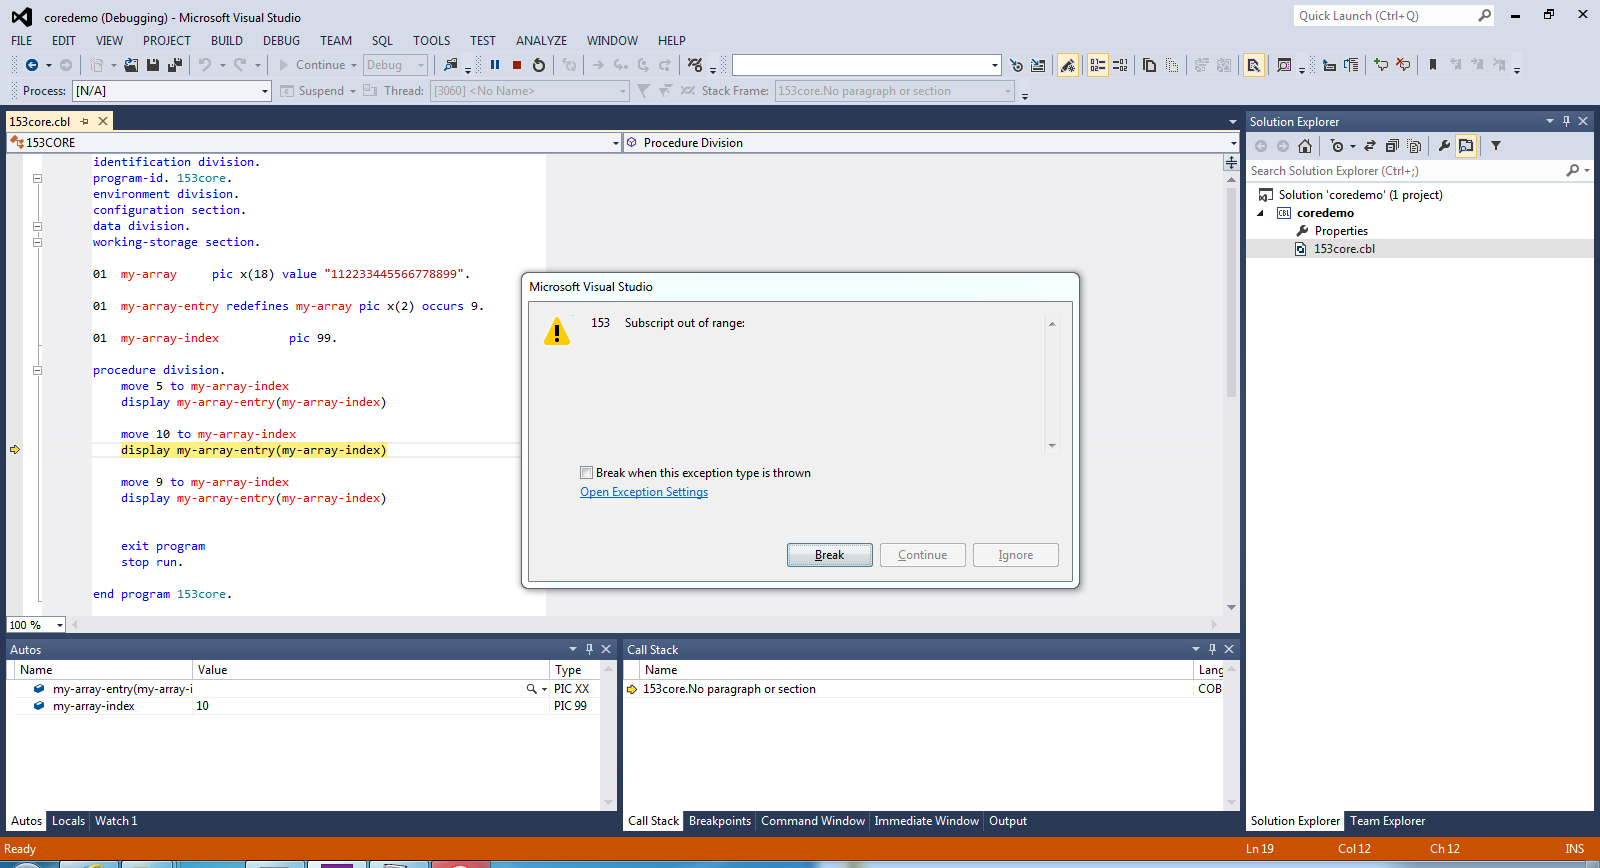Click the editor vertical scrollbar thumb
This screenshot has height=868, width=1600.
pos(1231,292)
